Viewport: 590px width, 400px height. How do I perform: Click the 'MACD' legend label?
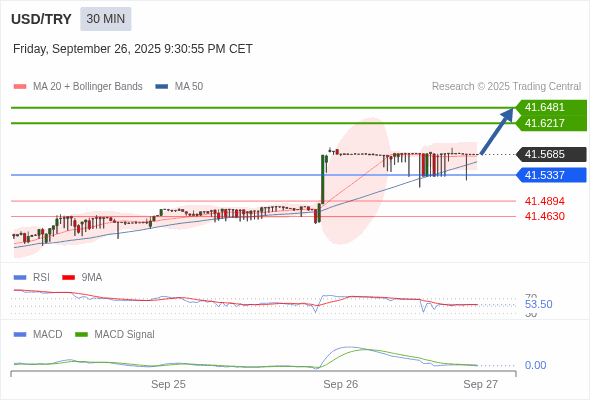(x=47, y=335)
